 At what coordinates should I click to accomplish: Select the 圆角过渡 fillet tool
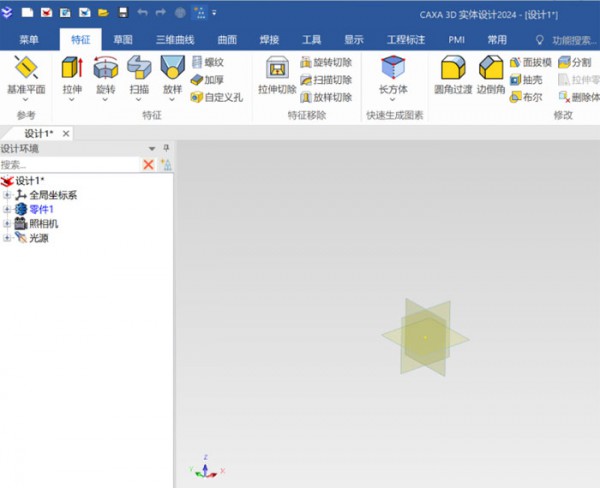[x=453, y=75]
